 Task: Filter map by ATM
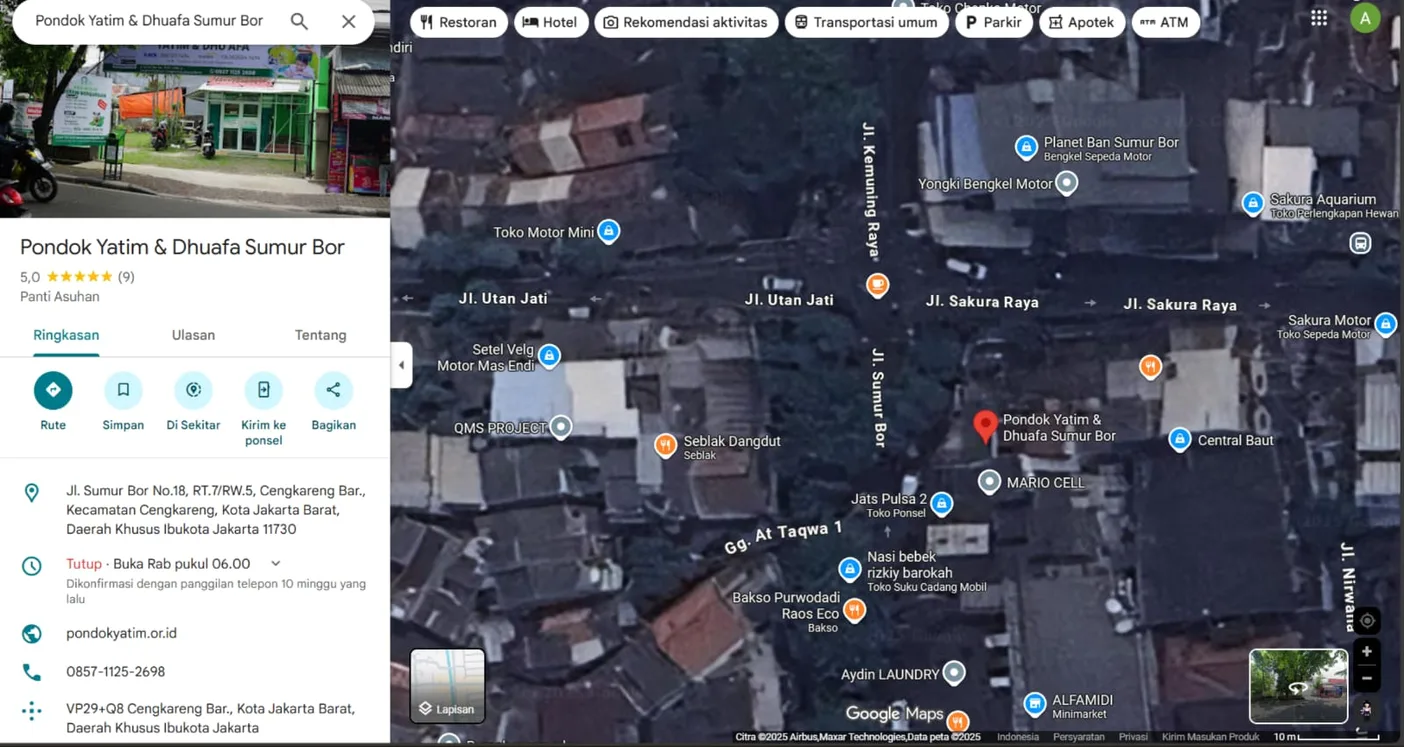(1165, 22)
